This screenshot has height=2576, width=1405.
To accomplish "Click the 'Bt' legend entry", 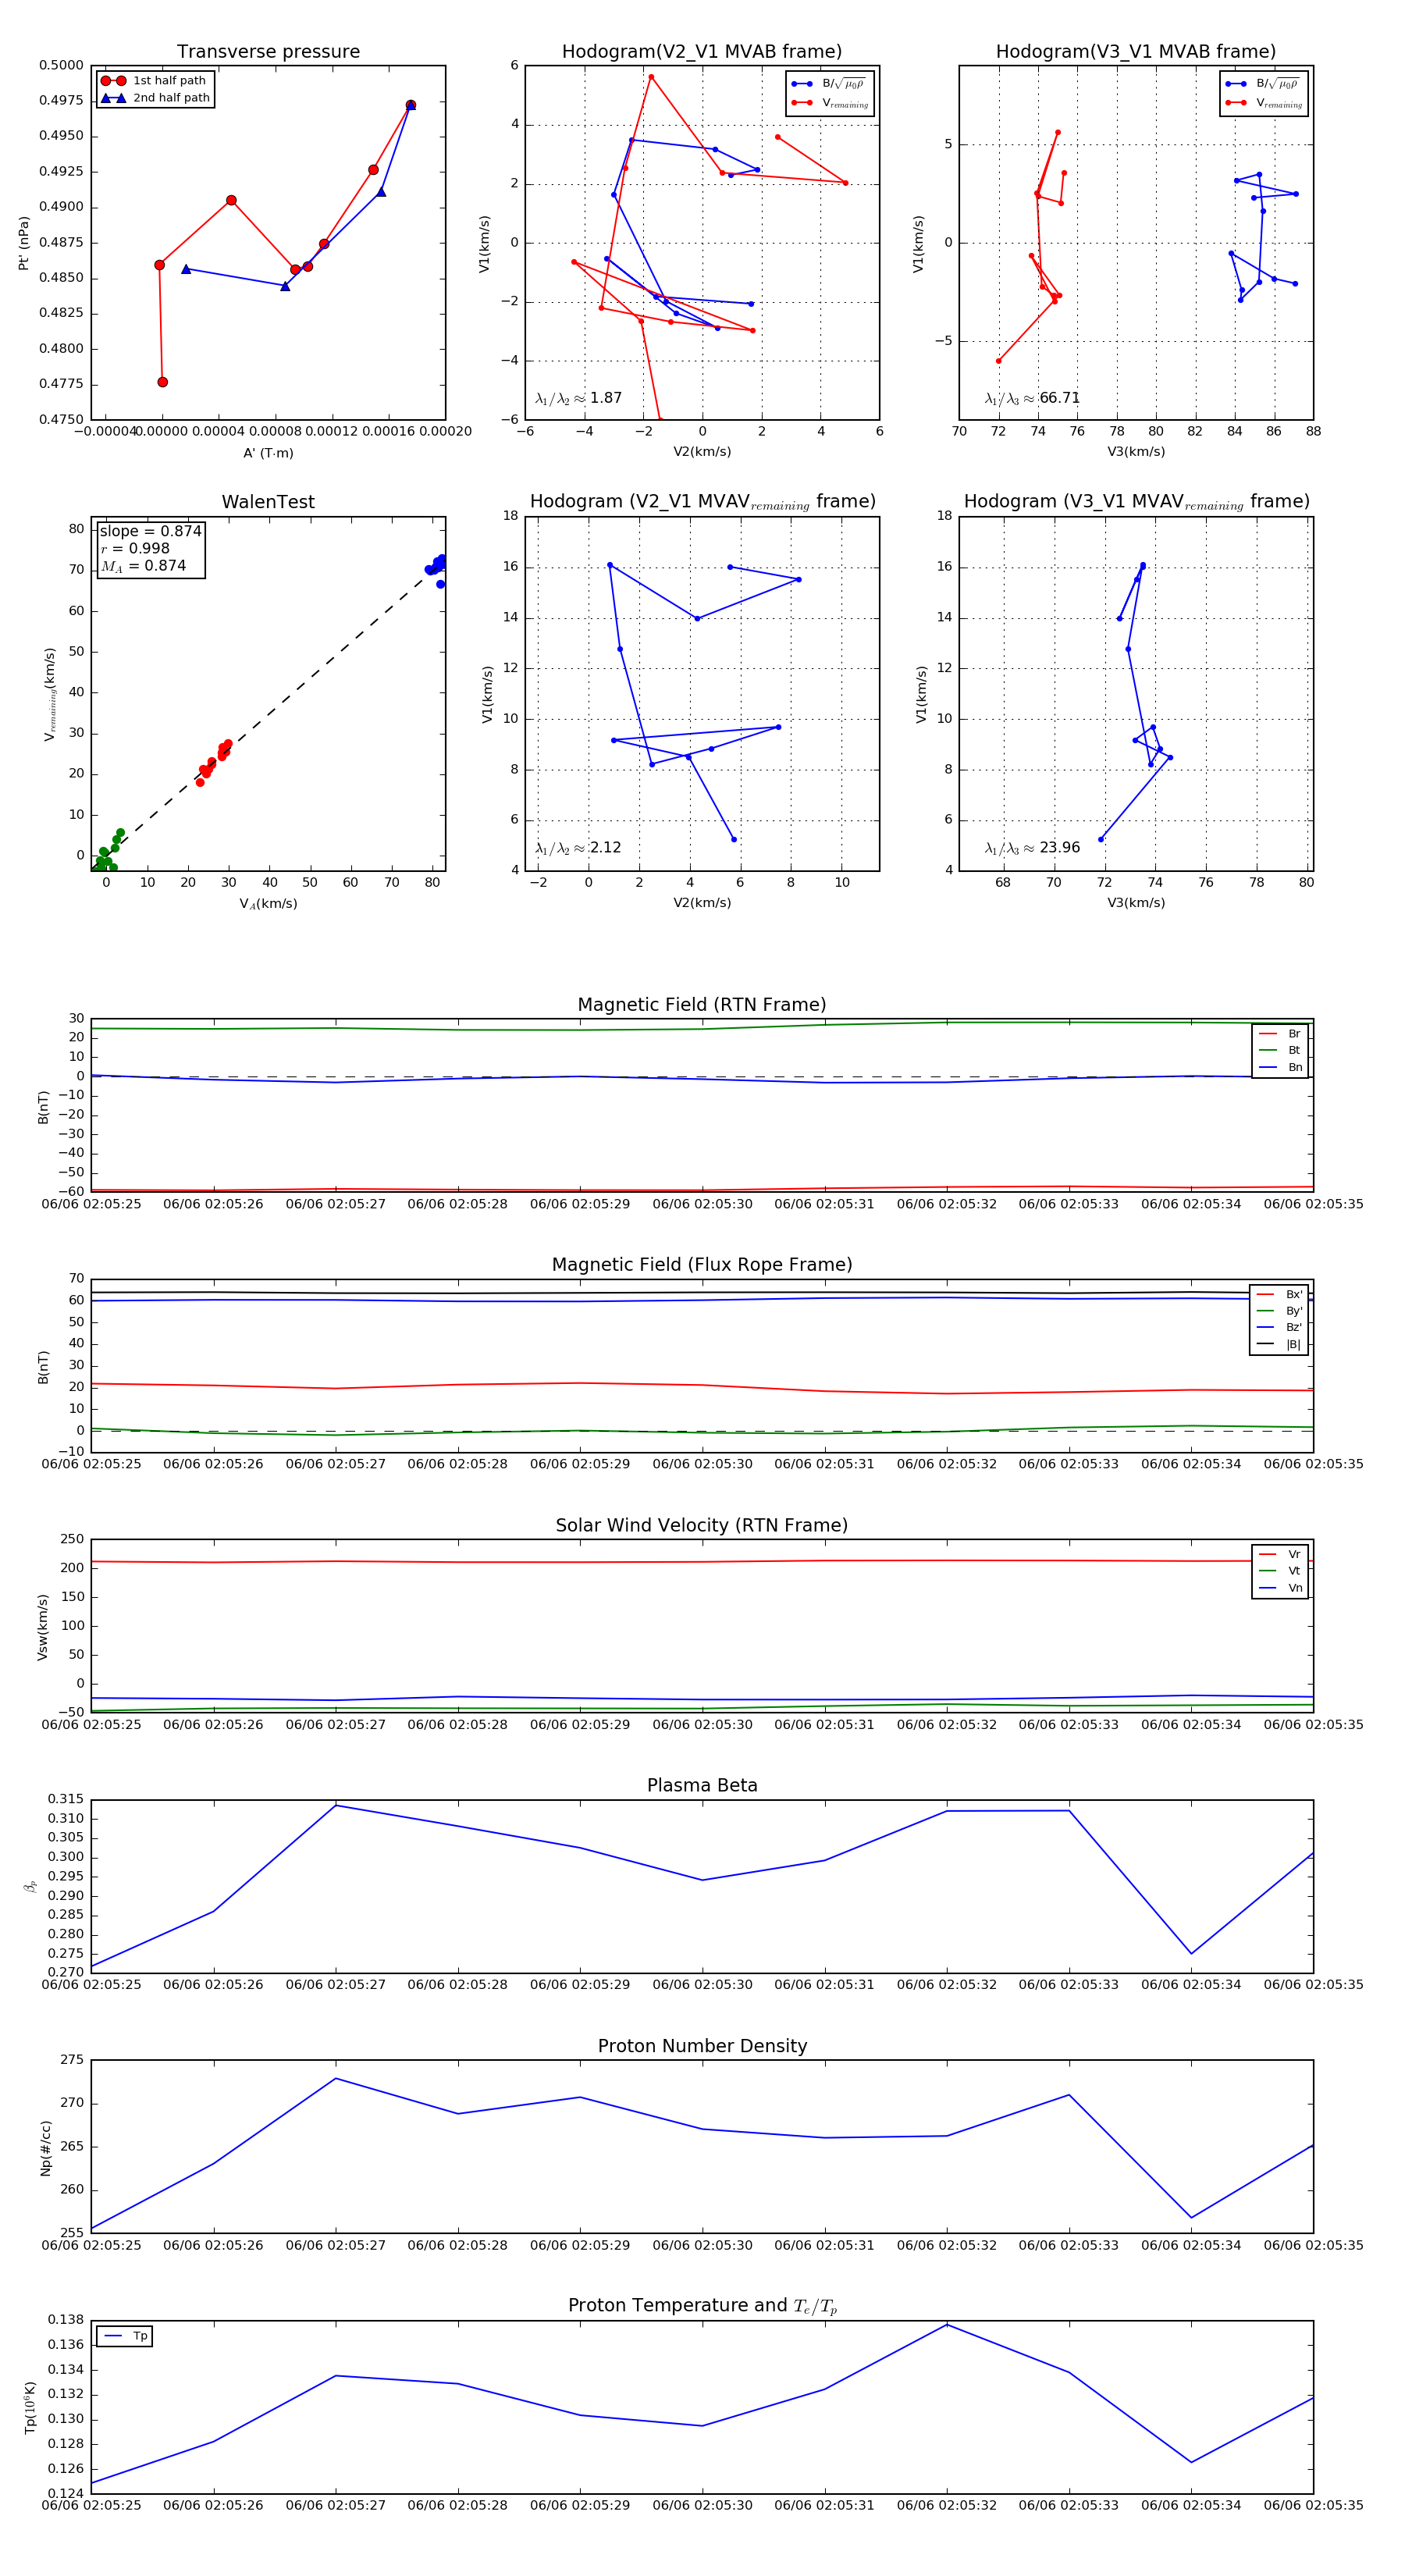I will click(1281, 1051).
